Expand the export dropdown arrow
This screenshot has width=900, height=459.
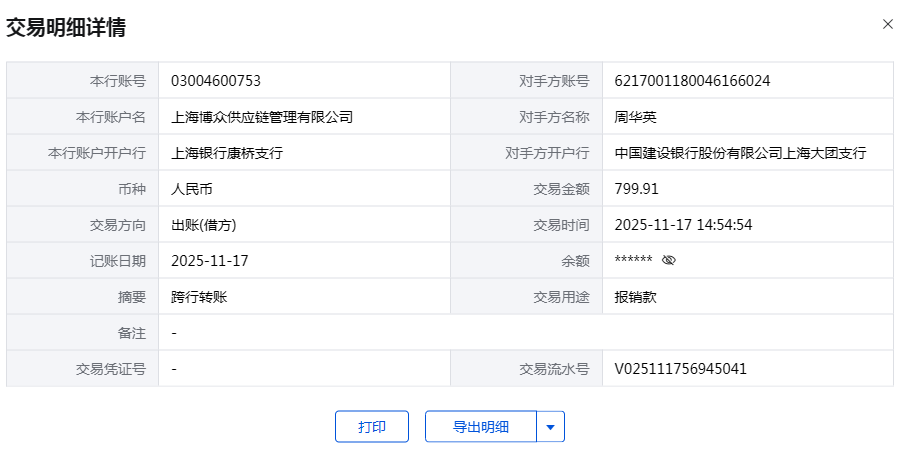[551, 427]
